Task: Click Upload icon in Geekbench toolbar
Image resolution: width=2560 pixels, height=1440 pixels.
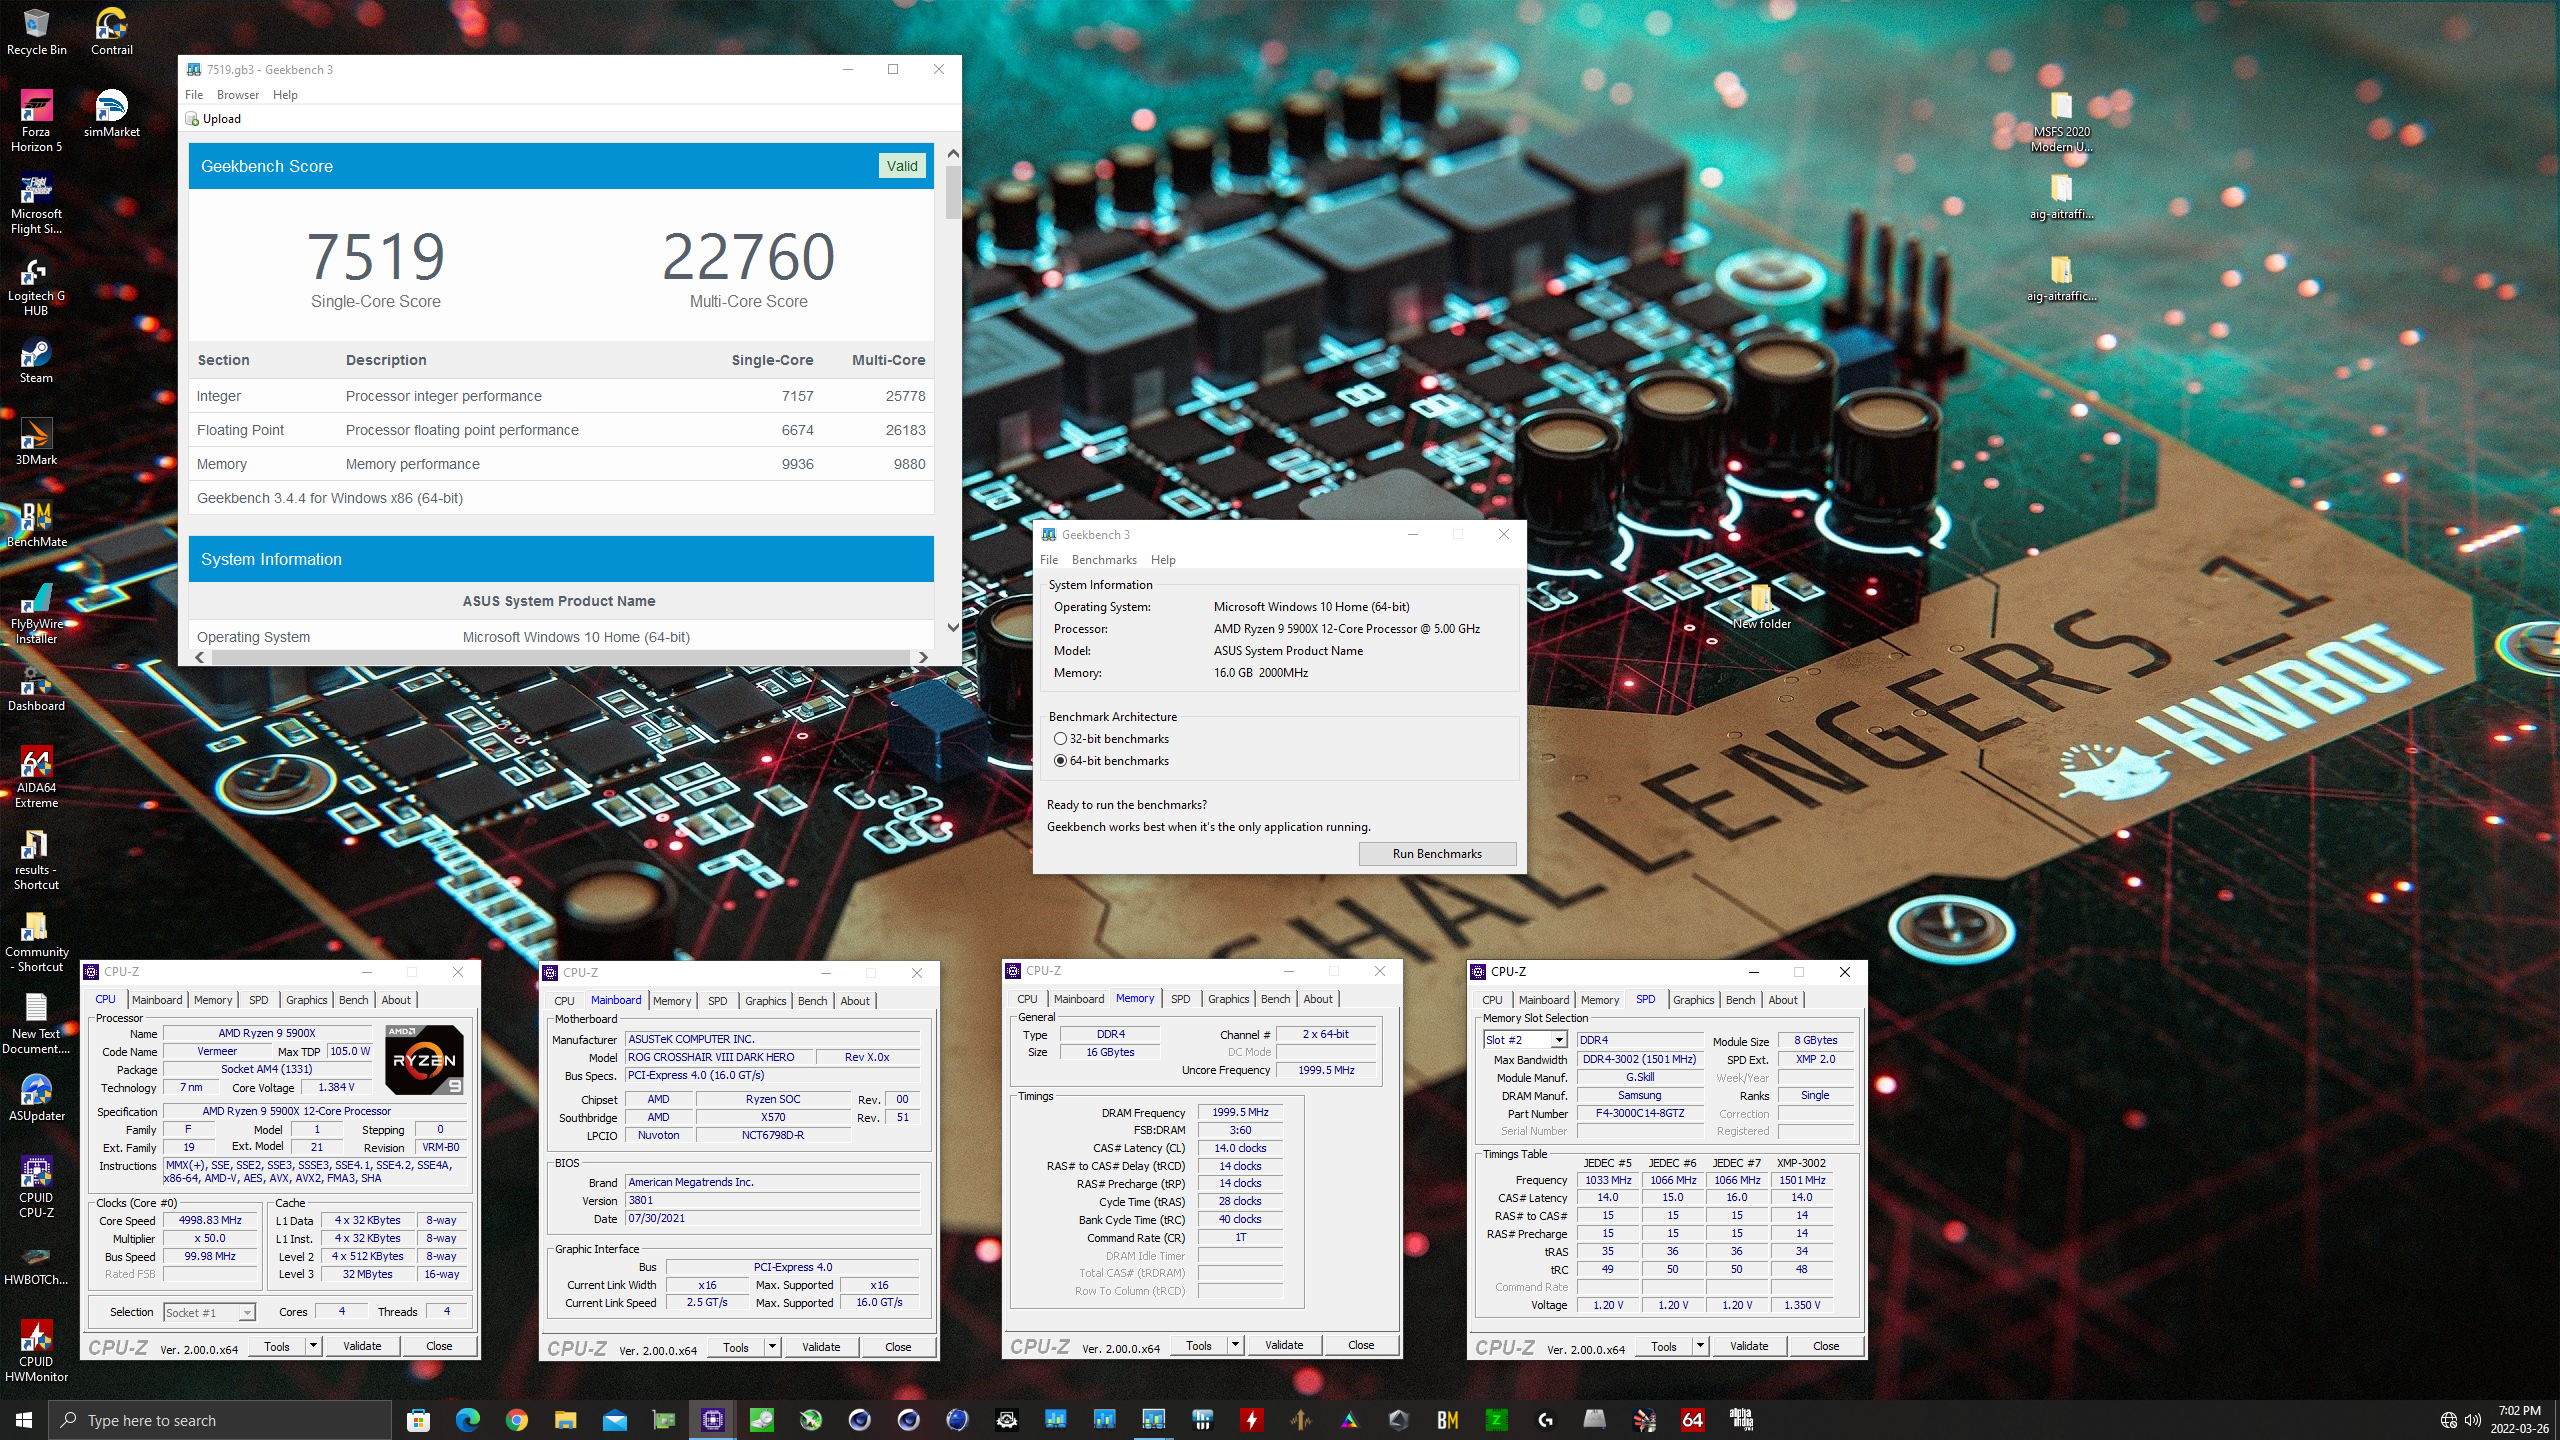Action: click(x=193, y=119)
